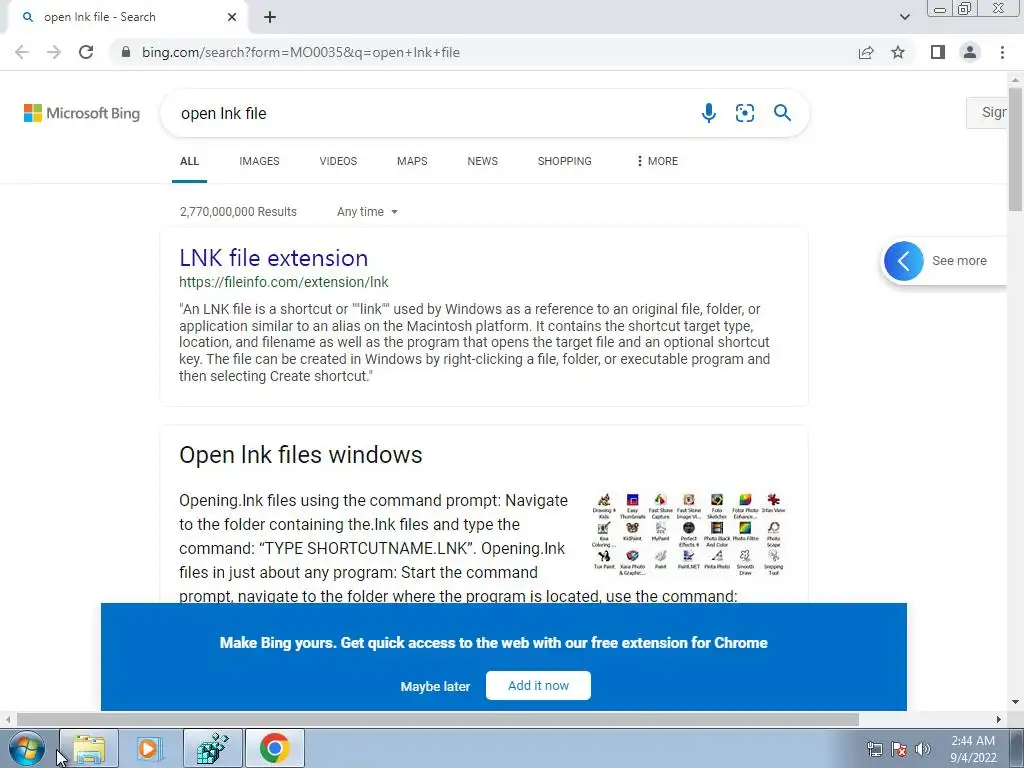Expand the MORE search categories menu
The image size is (1024, 768).
[657, 161]
